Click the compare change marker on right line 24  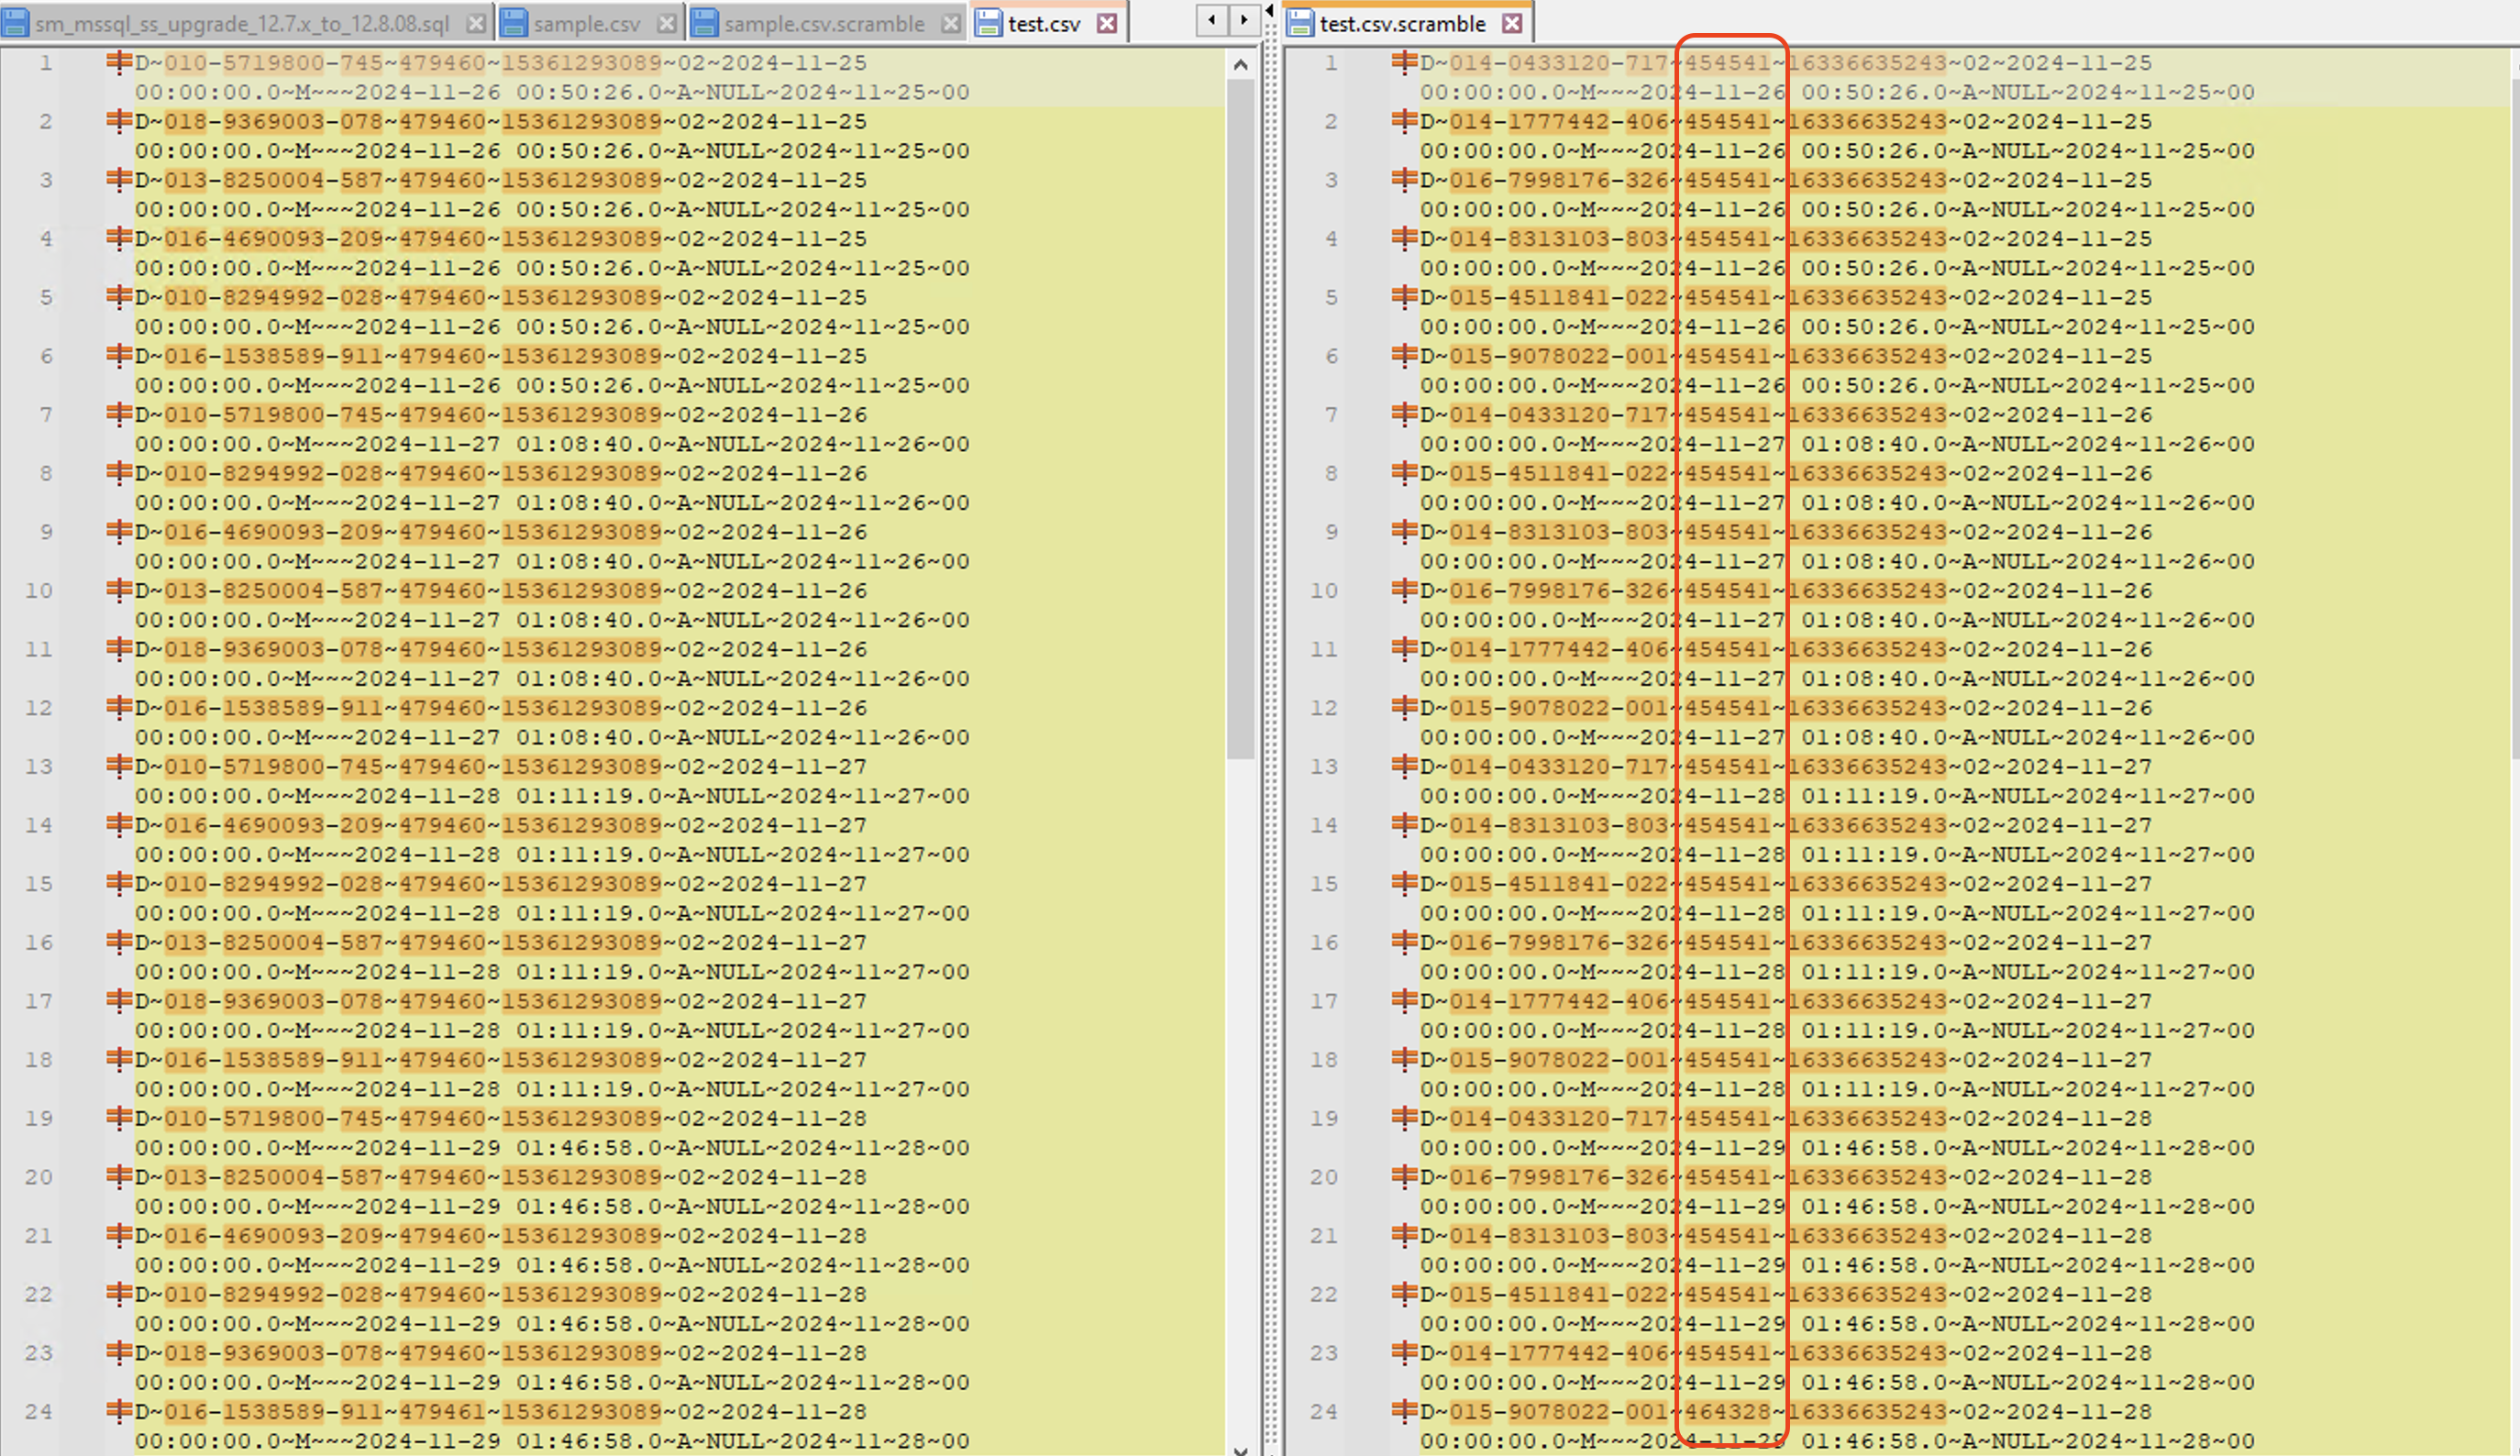1403,1411
